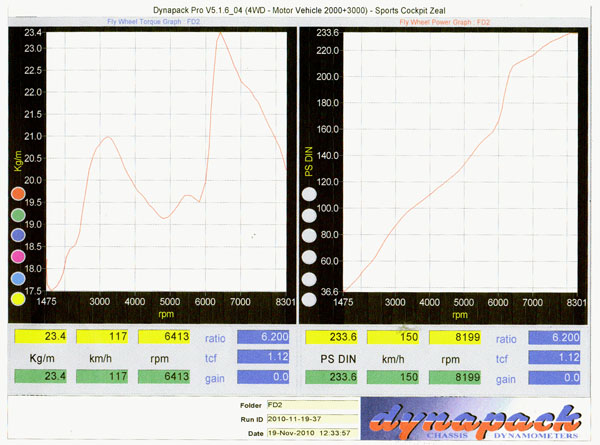This screenshot has height=445, width=600.
Task: Select the green run color circle
Action: [18, 215]
